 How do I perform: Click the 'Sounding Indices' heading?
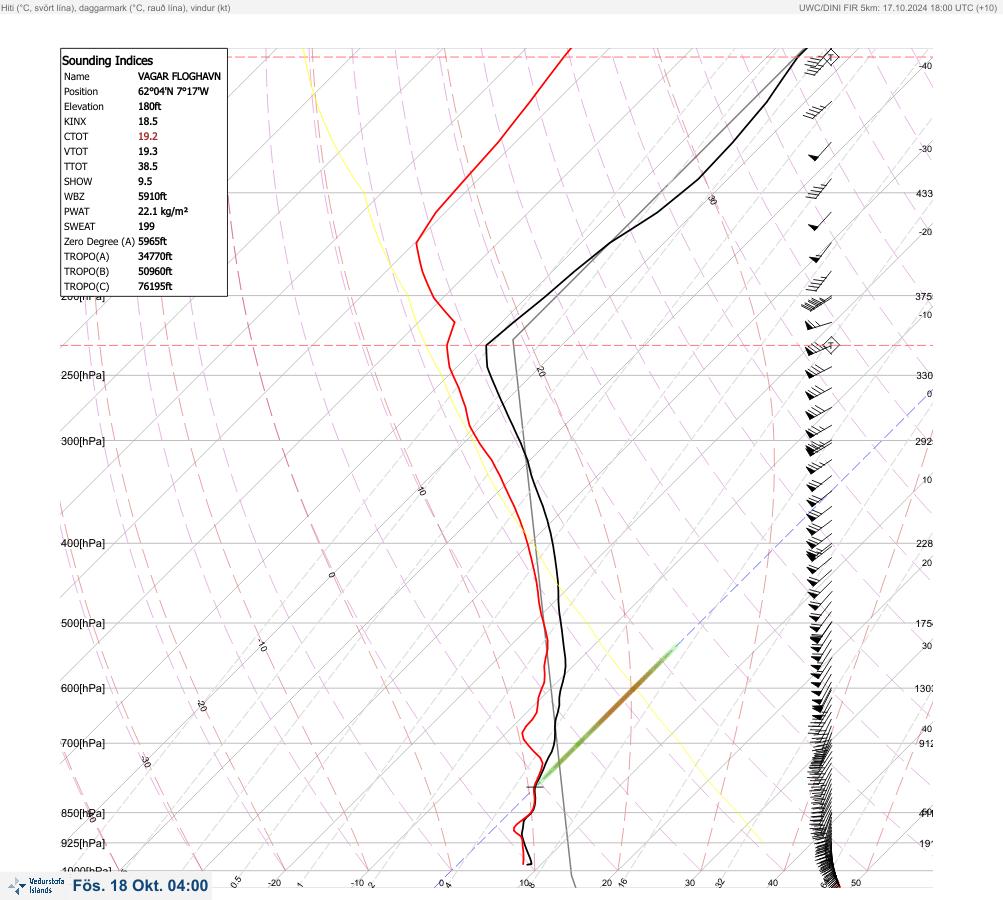[107, 61]
